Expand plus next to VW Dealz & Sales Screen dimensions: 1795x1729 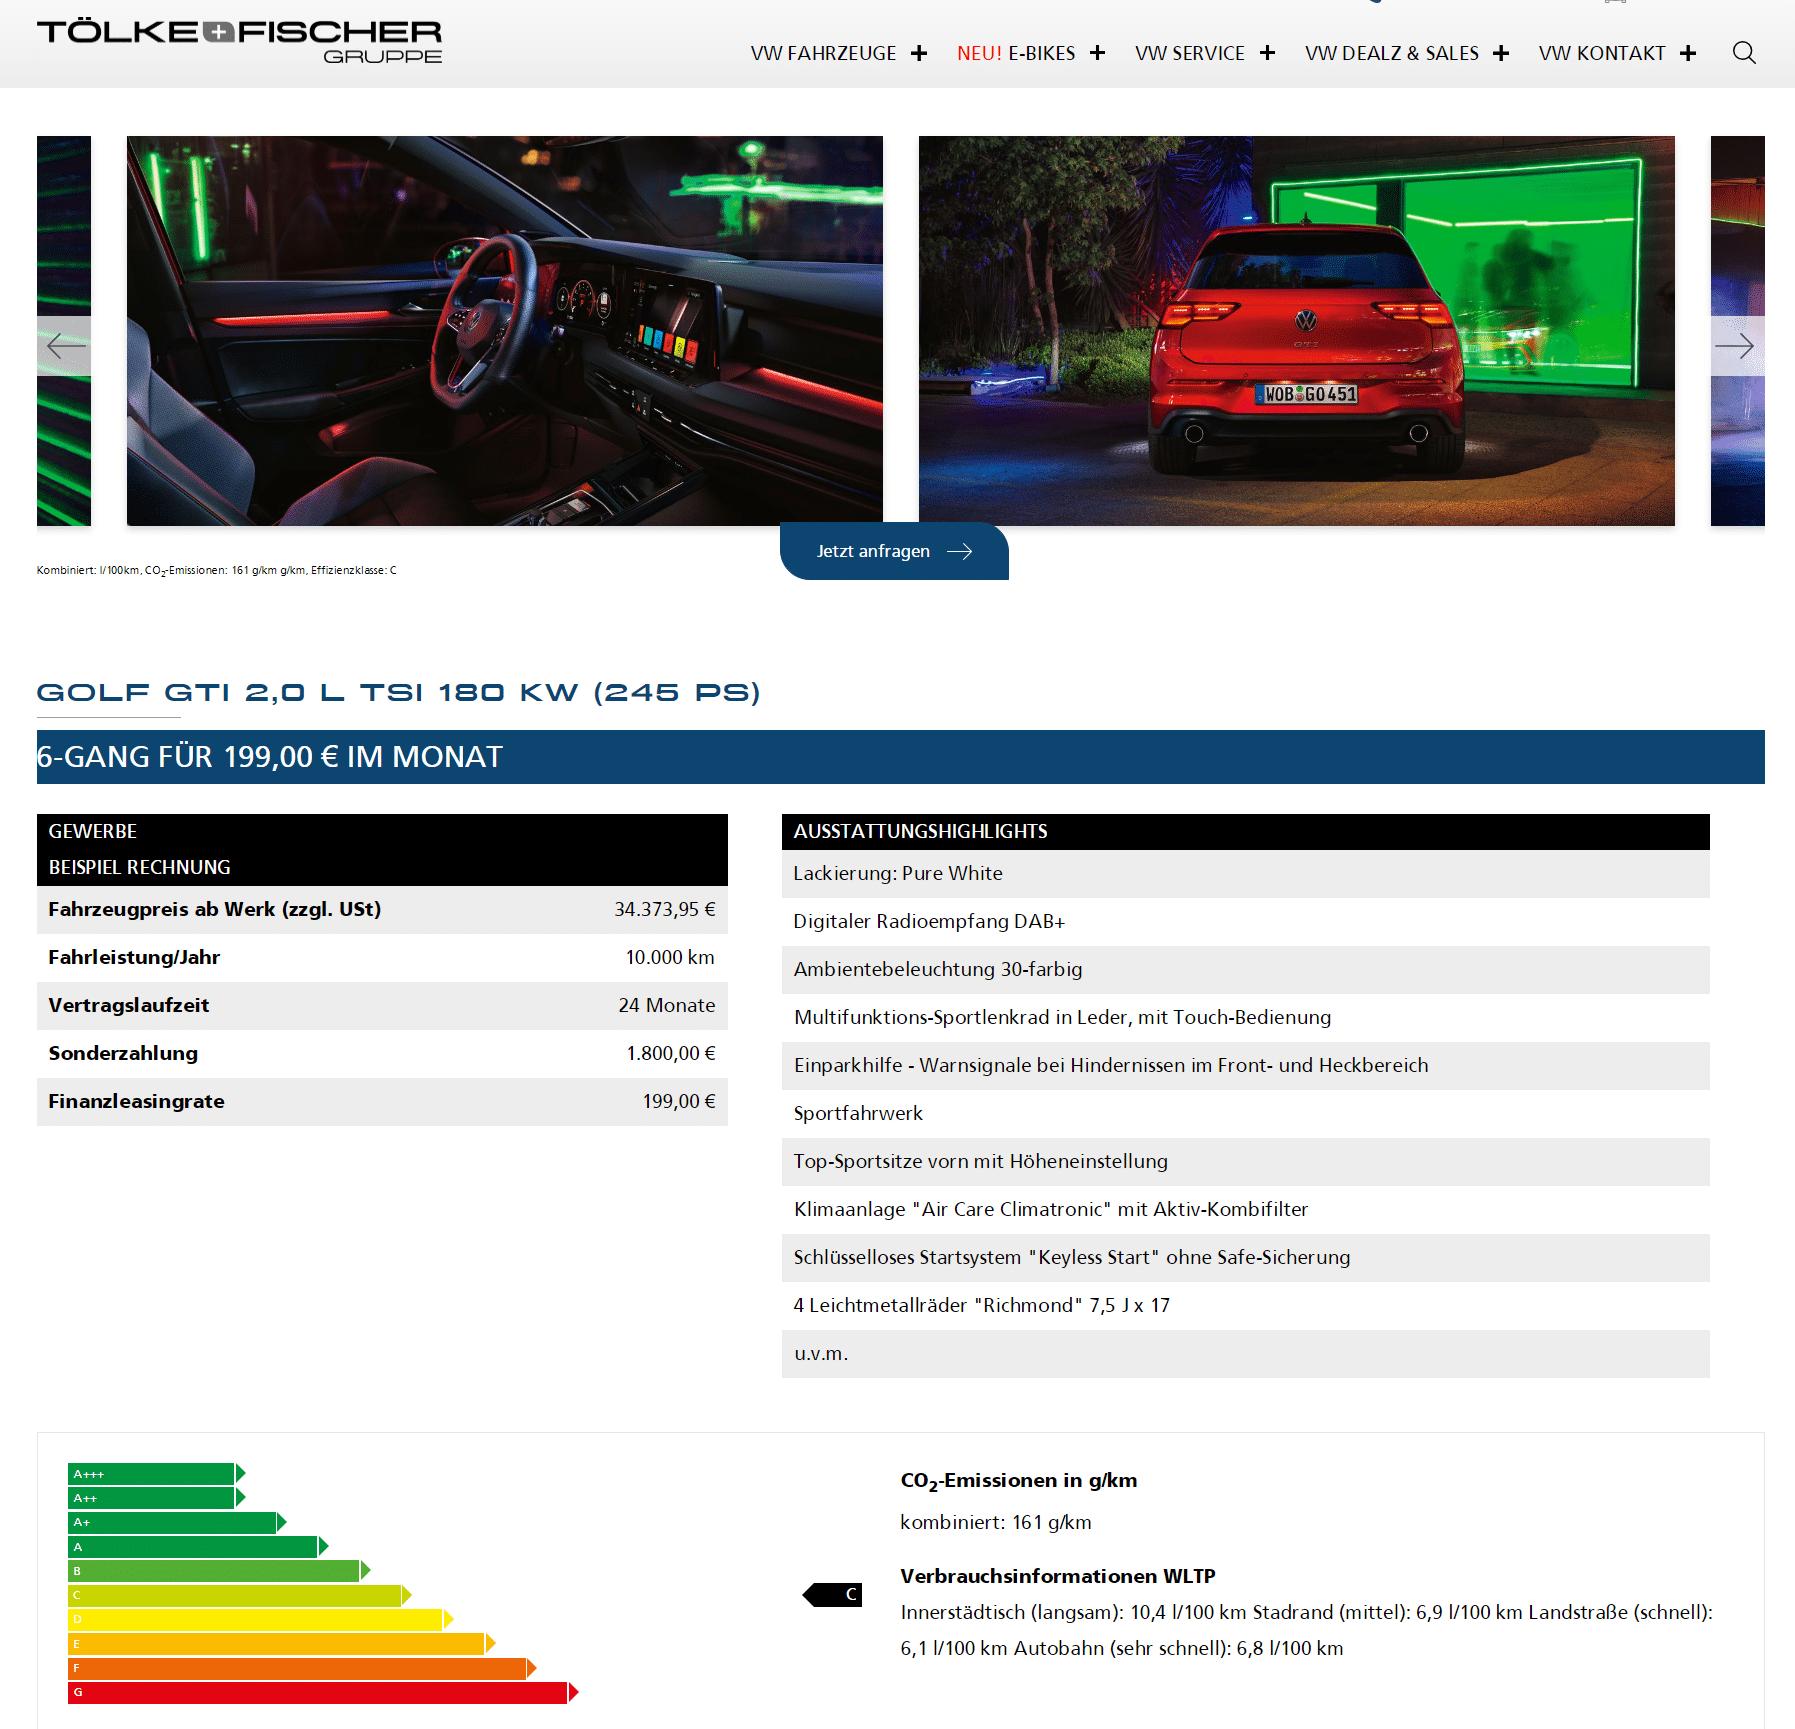(x=1501, y=53)
